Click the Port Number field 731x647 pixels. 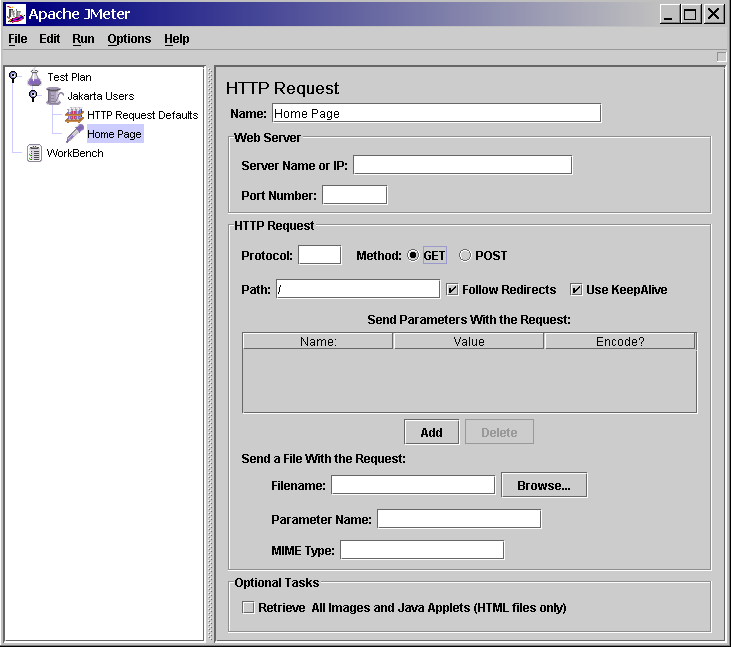[x=355, y=195]
